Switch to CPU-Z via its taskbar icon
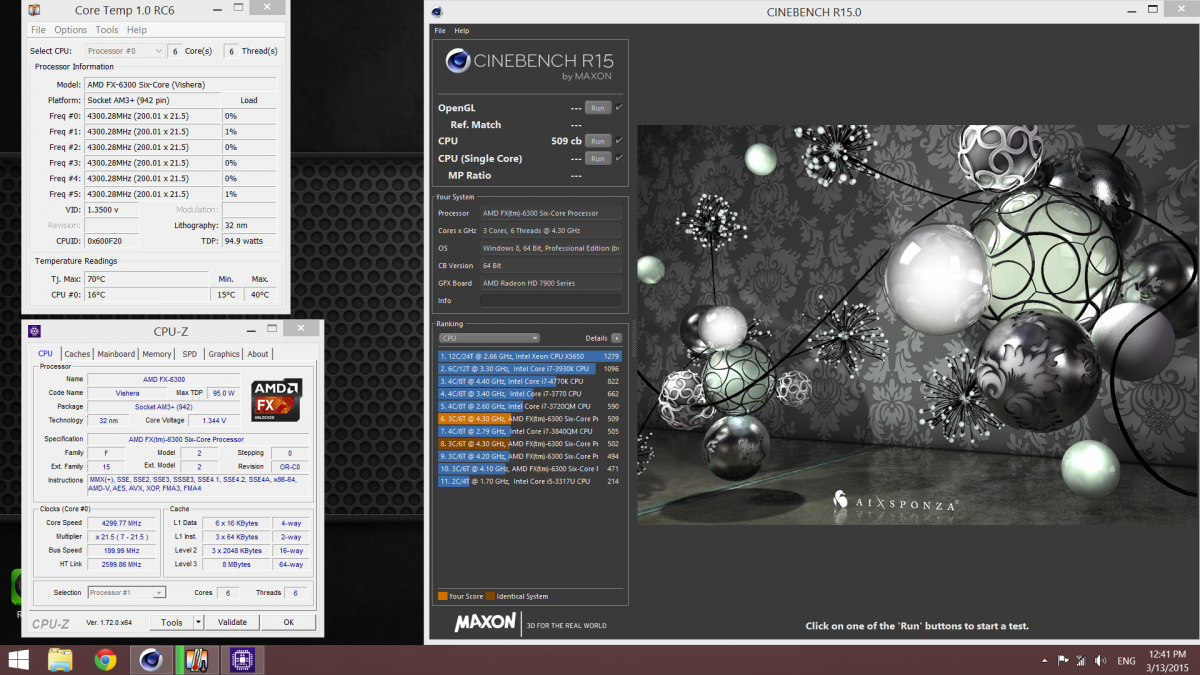1200x675 pixels. pos(241,659)
